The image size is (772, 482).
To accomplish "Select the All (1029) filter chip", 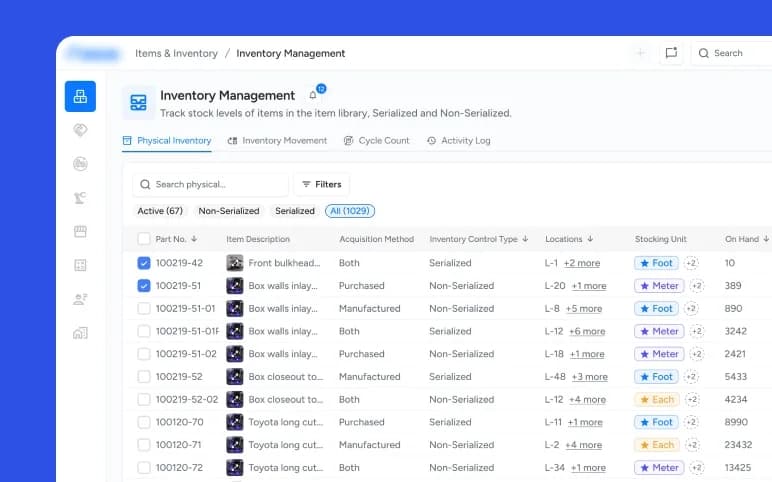I will tap(350, 211).
